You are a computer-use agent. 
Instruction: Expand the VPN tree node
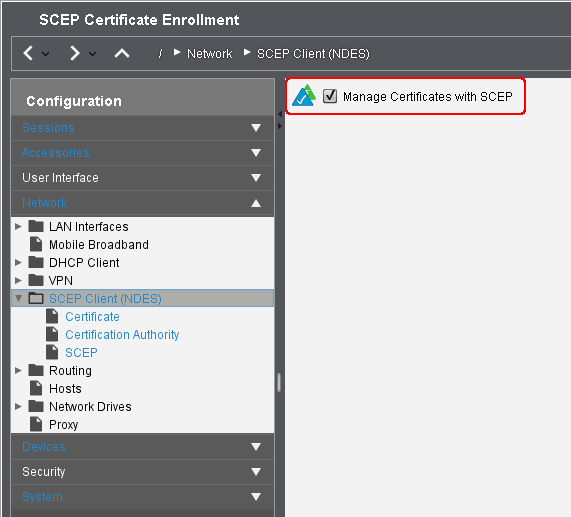tap(18, 280)
